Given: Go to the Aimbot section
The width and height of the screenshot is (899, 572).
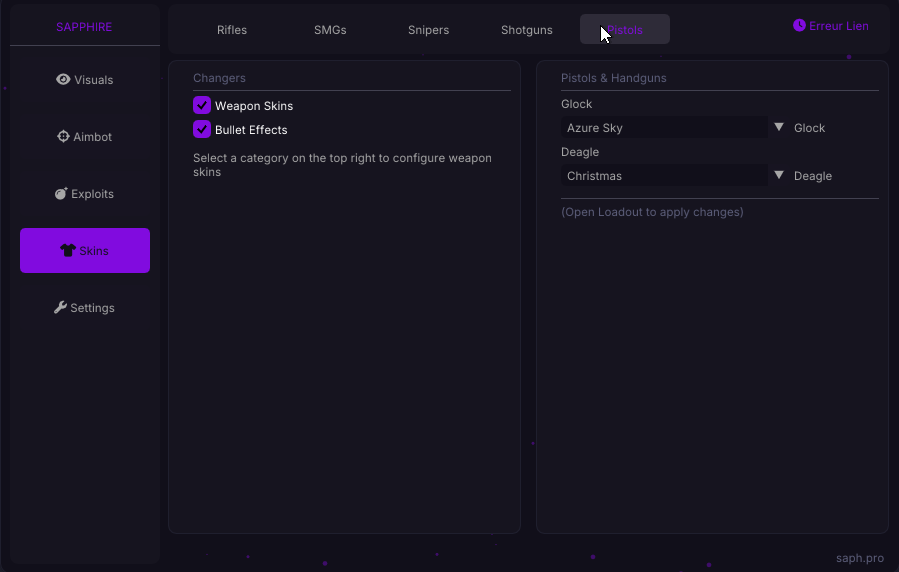Looking at the screenshot, I should (x=85, y=136).
